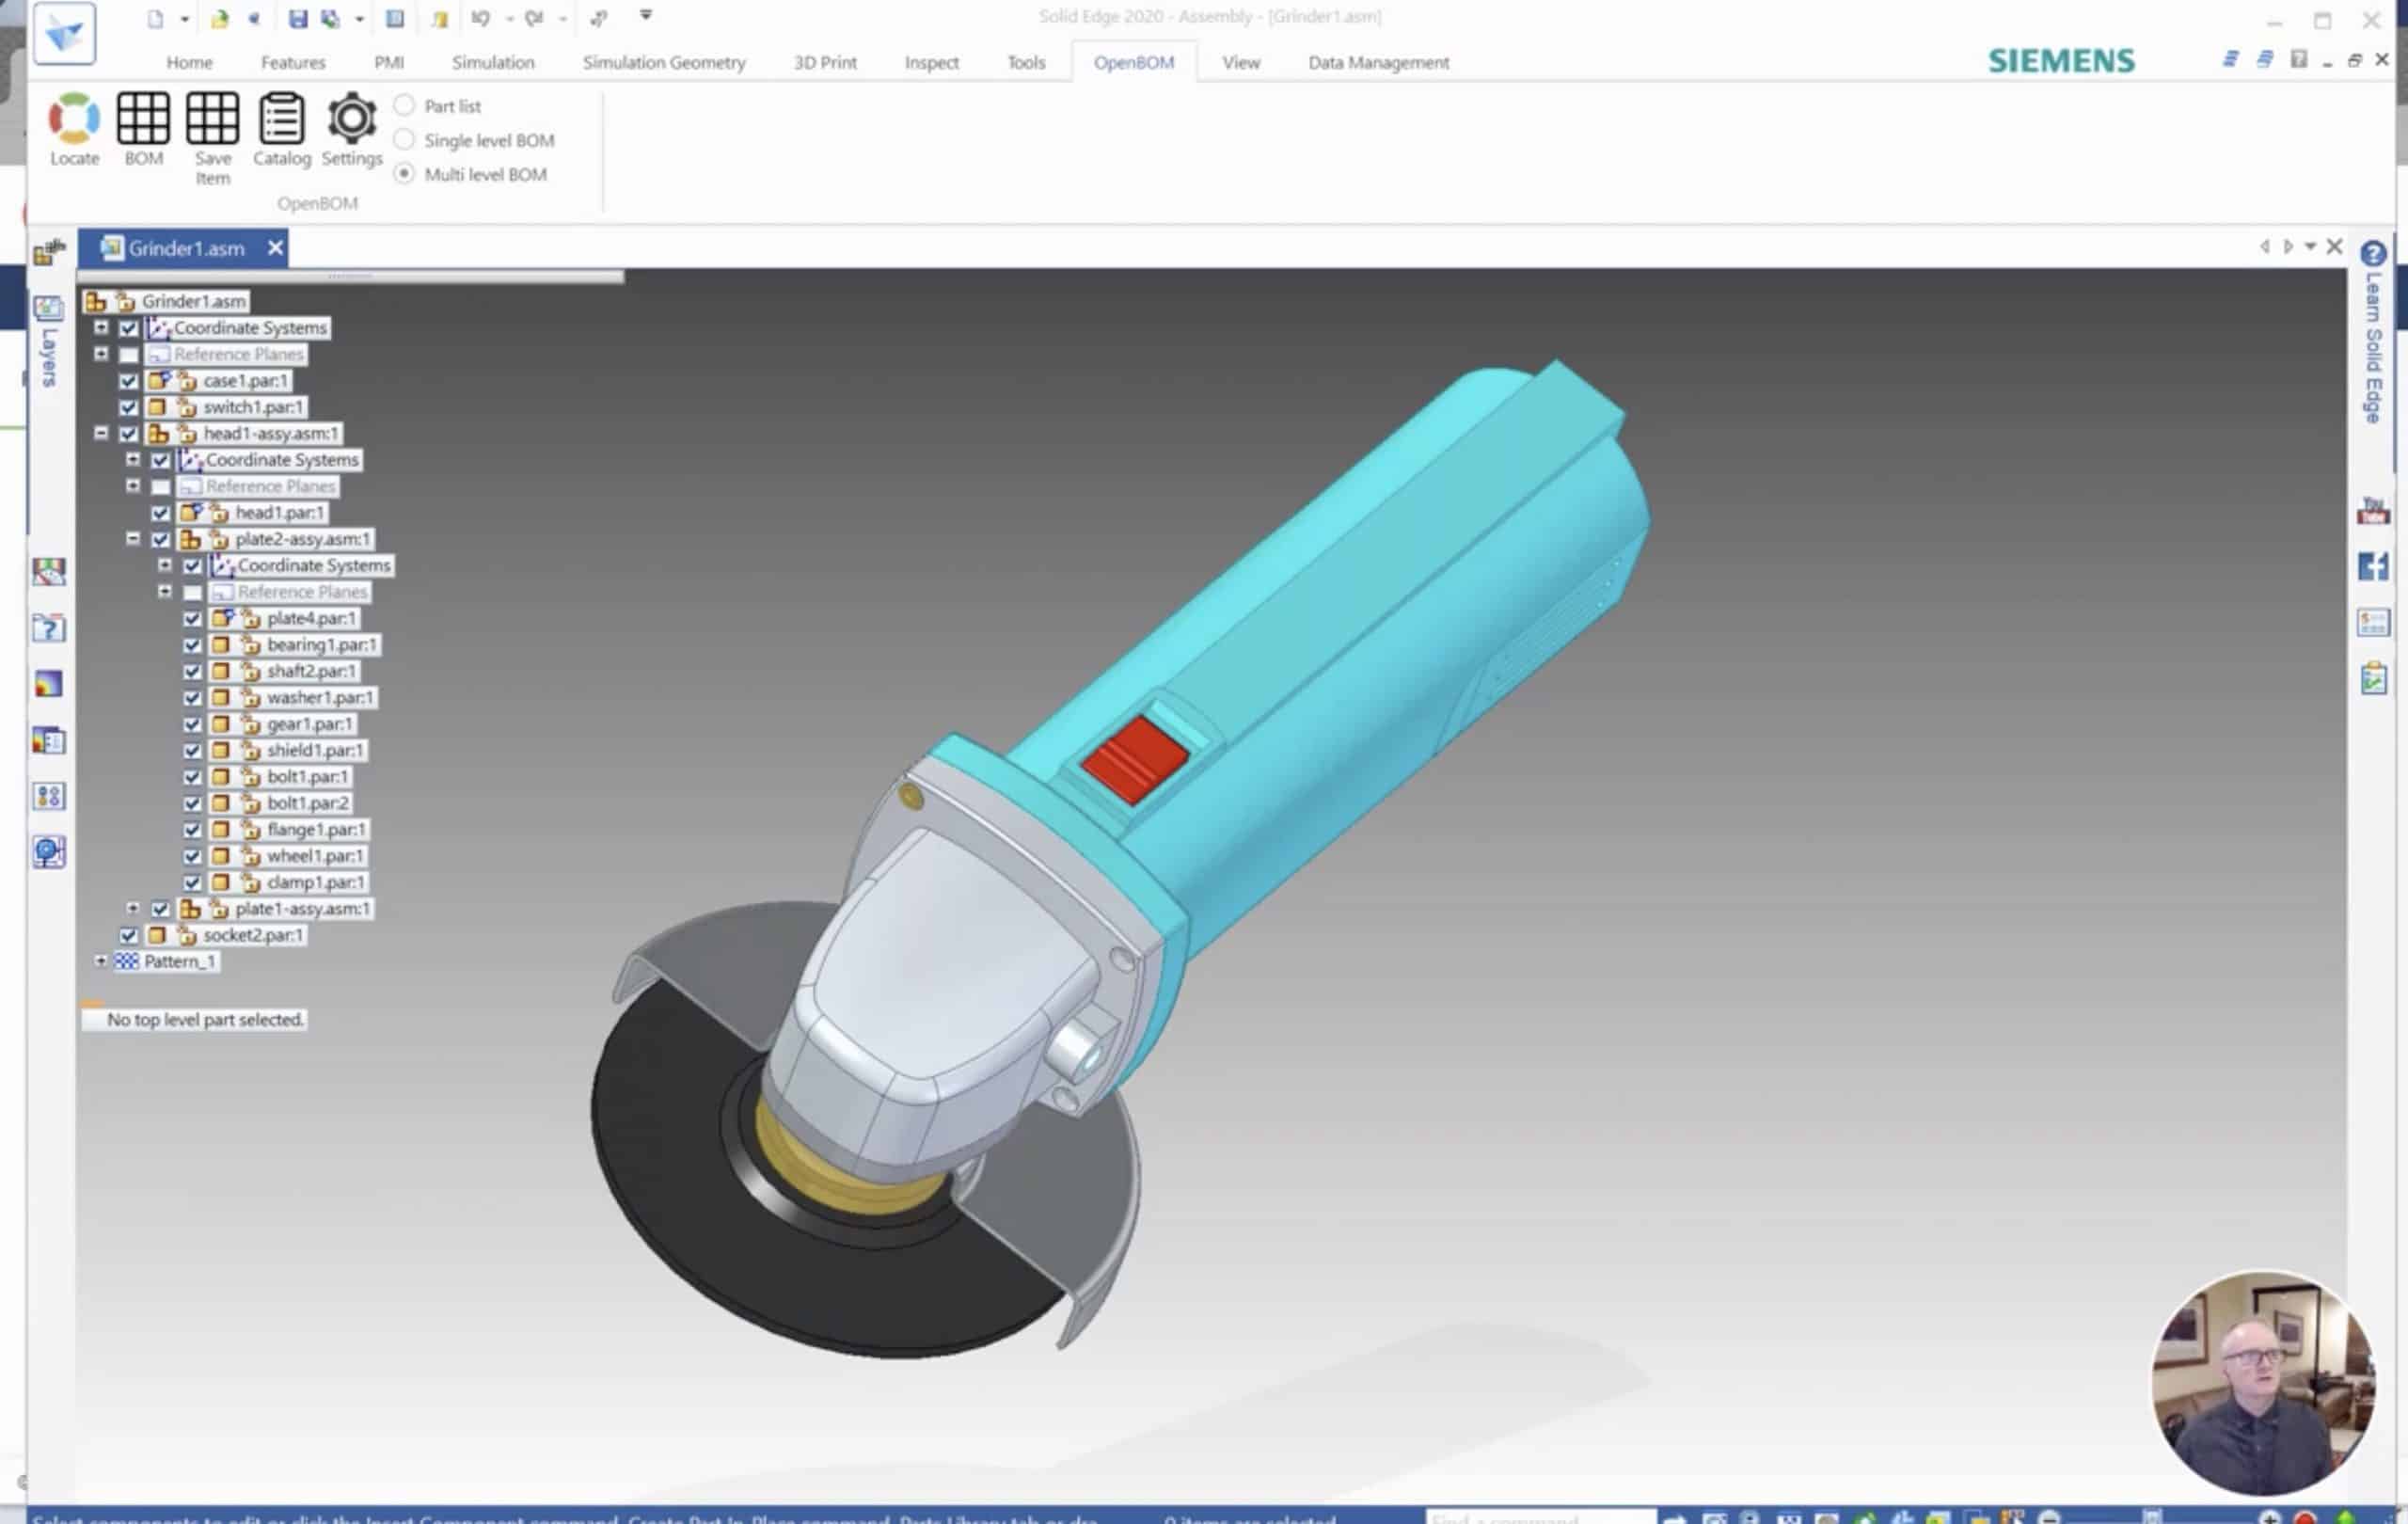
Task: Click the red switch on grinder model
Action: (x=1135, y=759)
